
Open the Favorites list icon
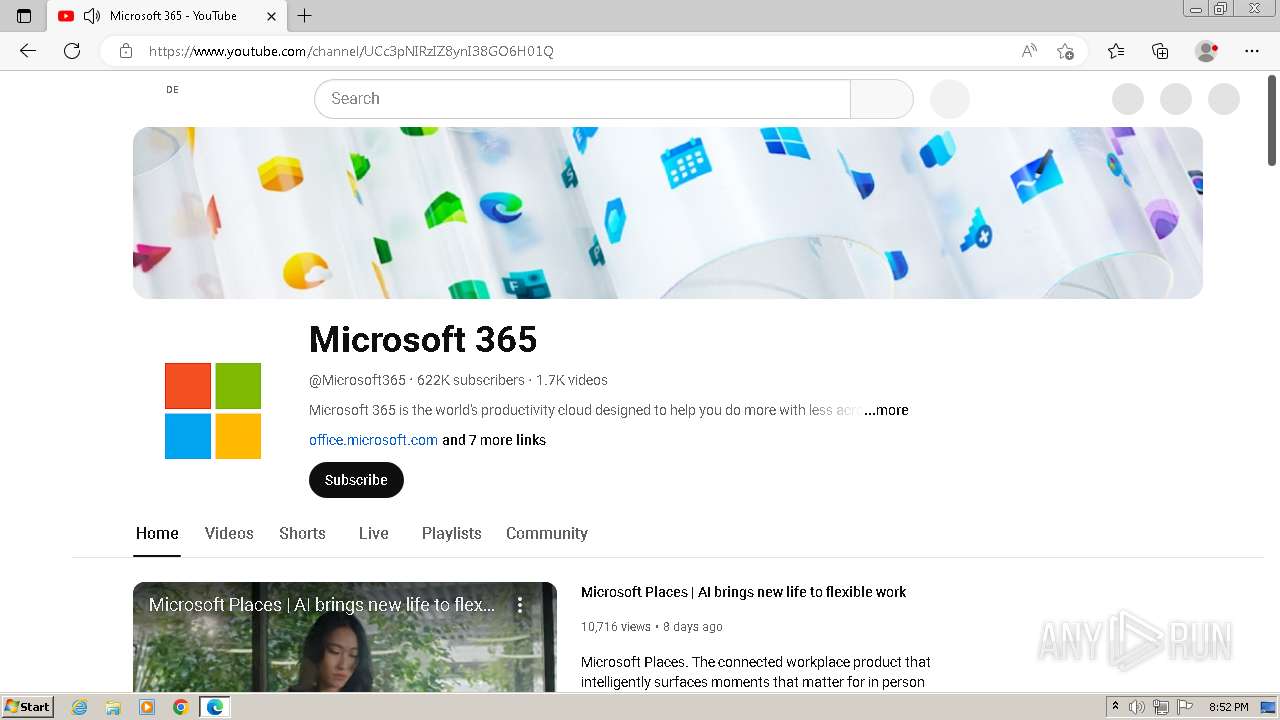[x=1116, y=51]
